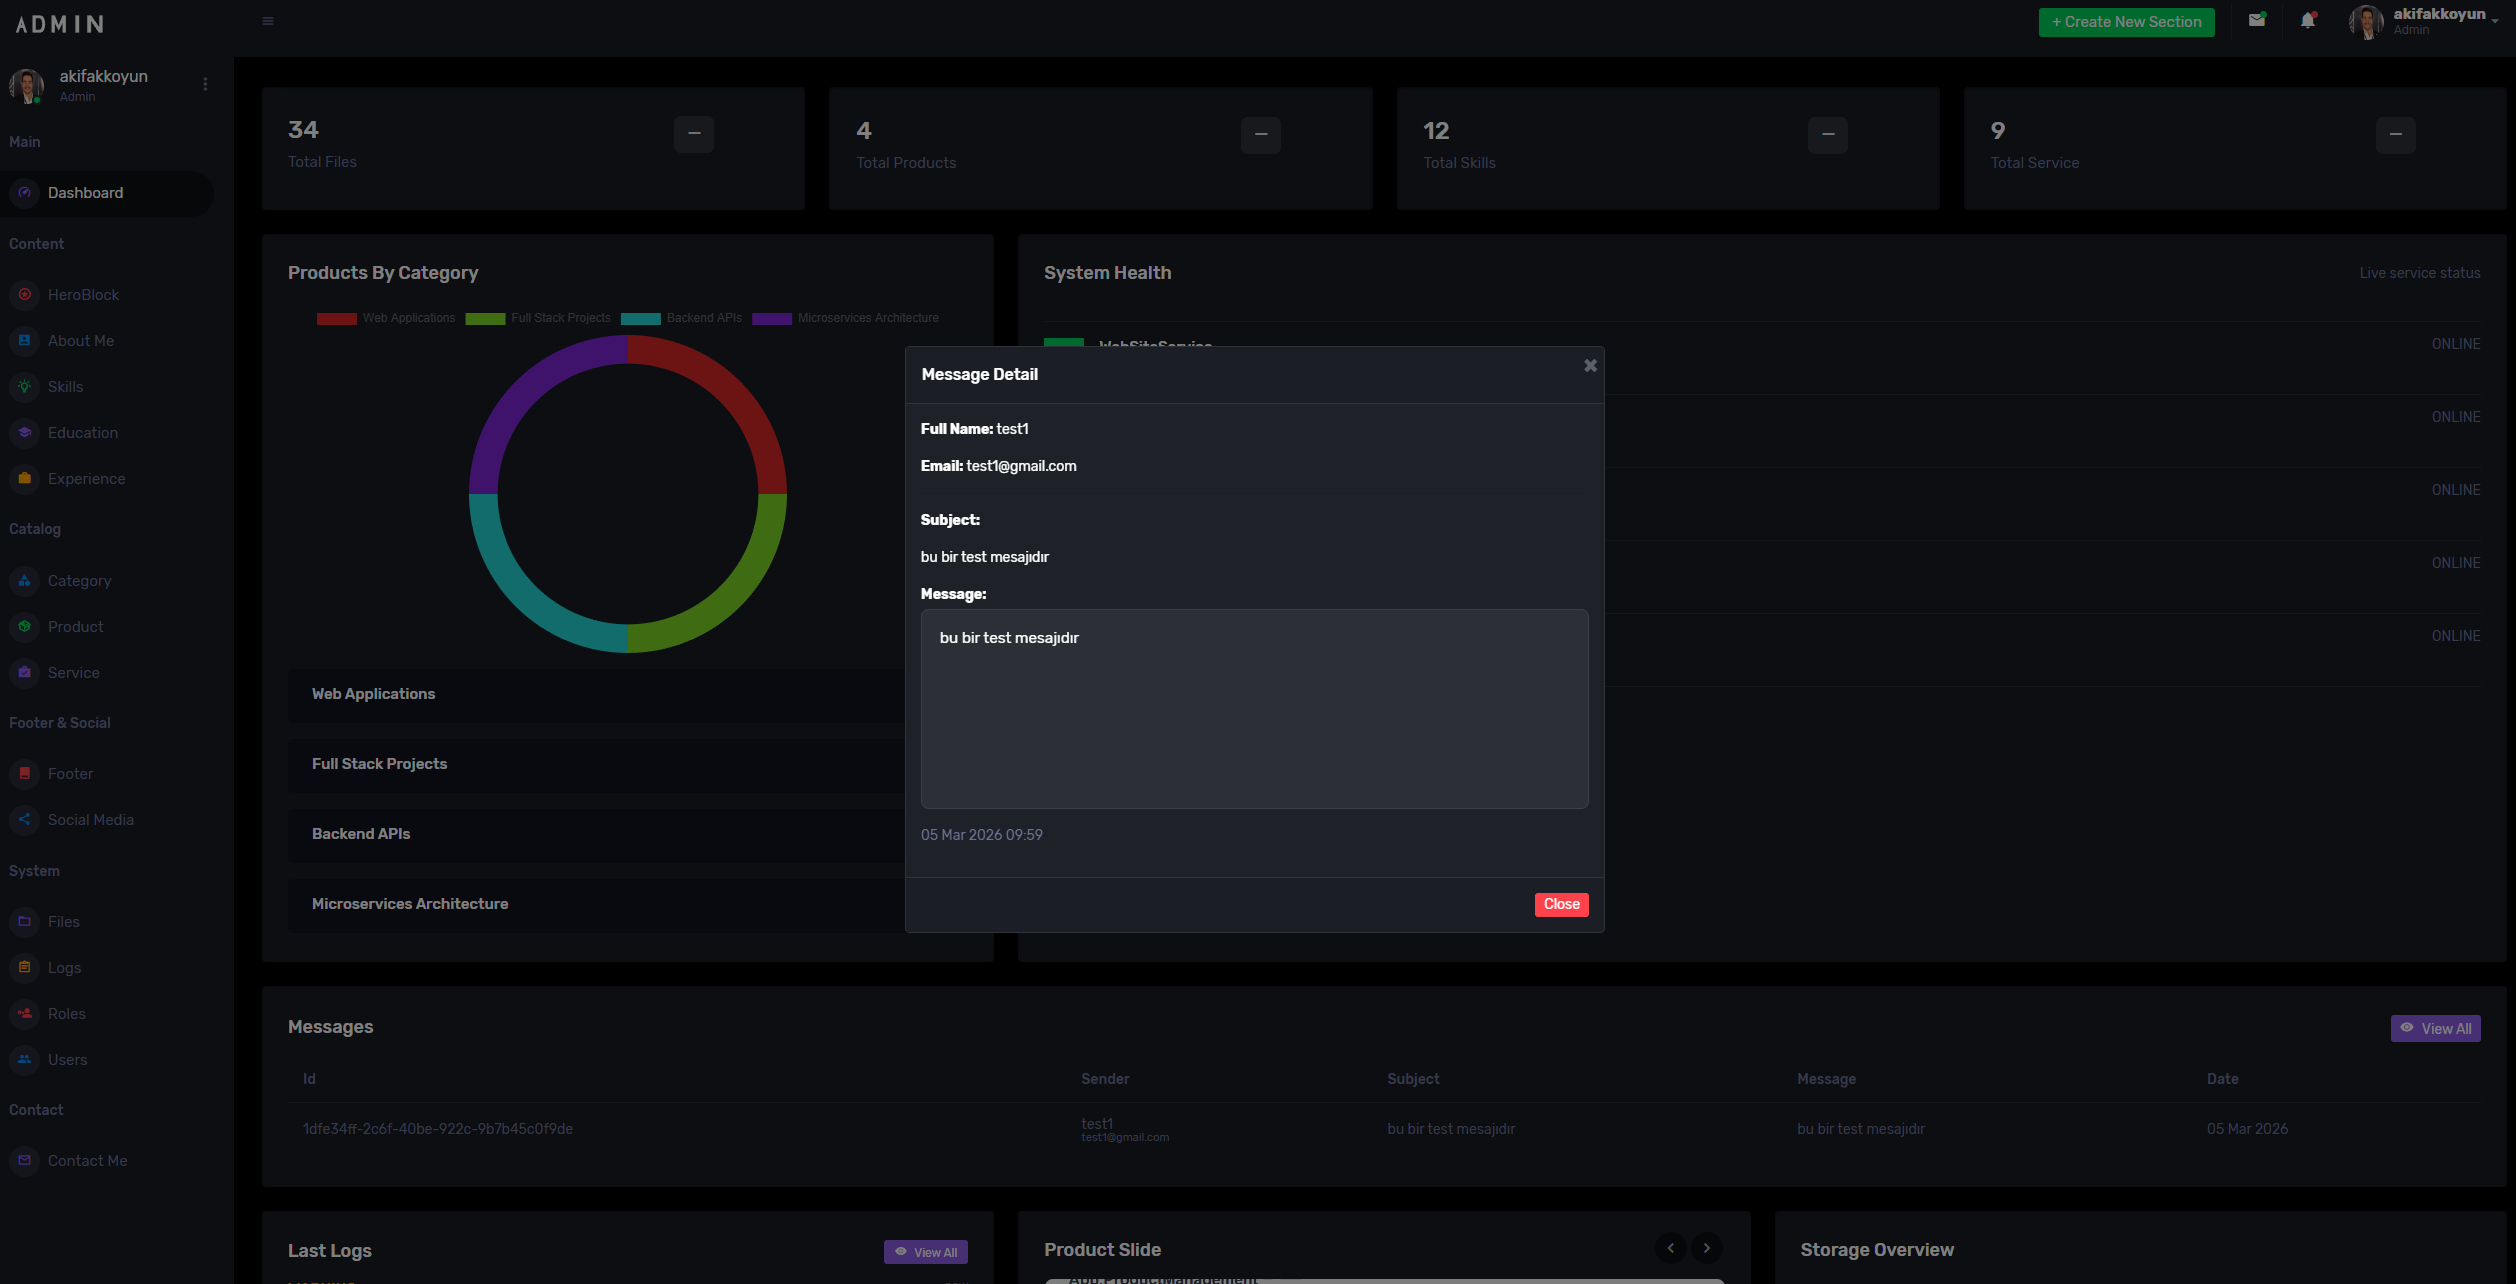This screenshot has width=2516, height=1284.
Task: Select Dashboard in the Main menu
Action: 86,192
